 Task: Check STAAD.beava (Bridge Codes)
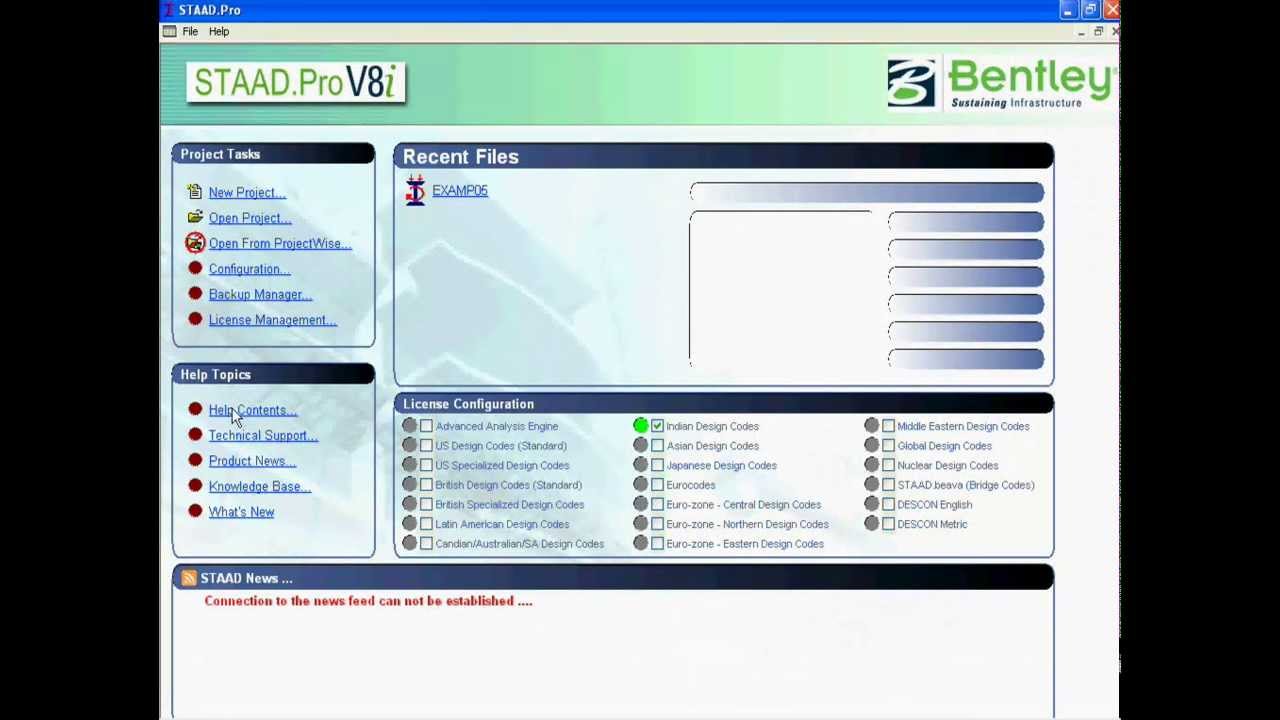click(x=888, y=485)
